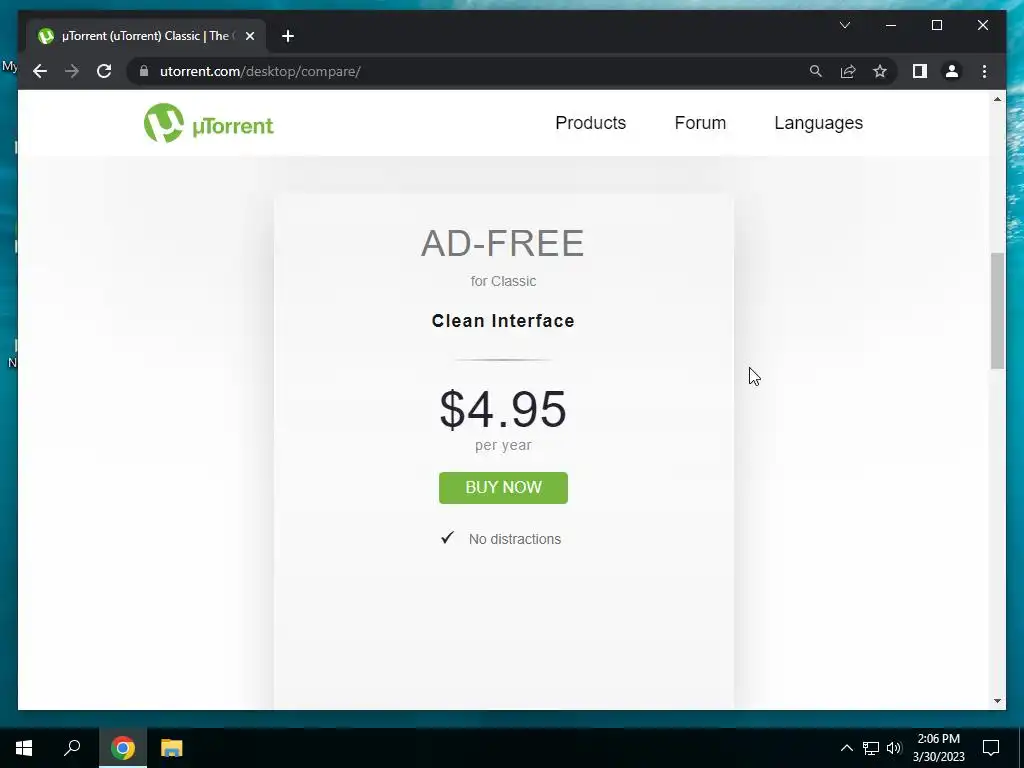The height and width of the screenshot is (768, 1024).
Task: Click the scroll-down arrow of the page scrollbar
Action: (x=997, y=701)
